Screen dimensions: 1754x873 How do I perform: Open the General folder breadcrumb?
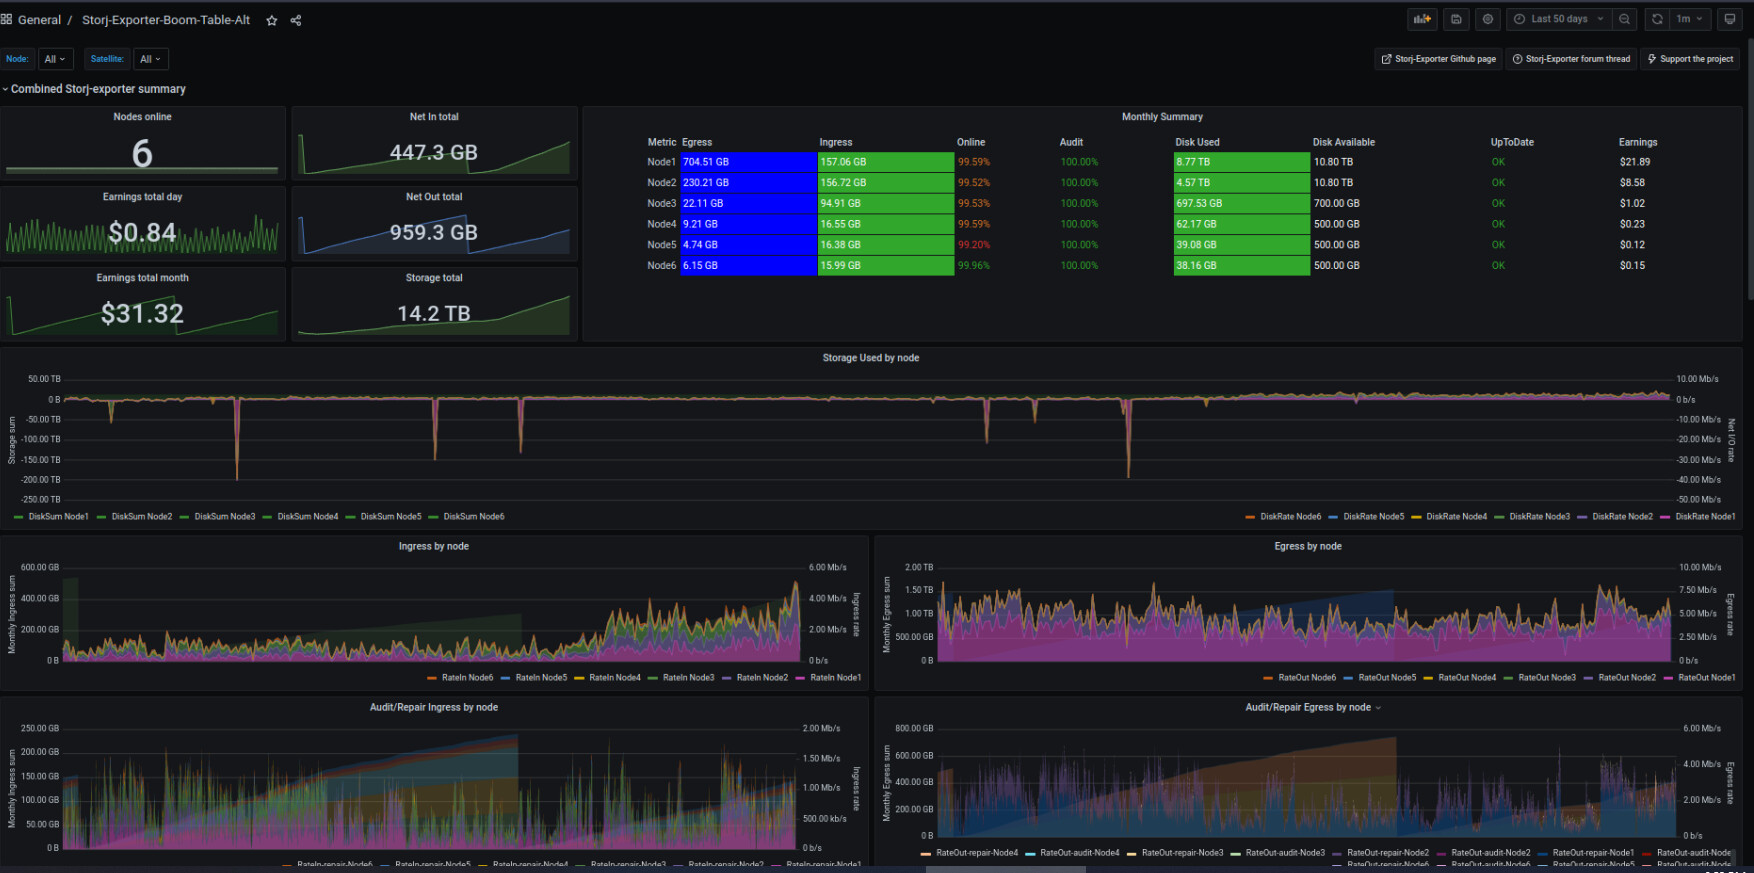pyautogui.click(x=39, y=20)
